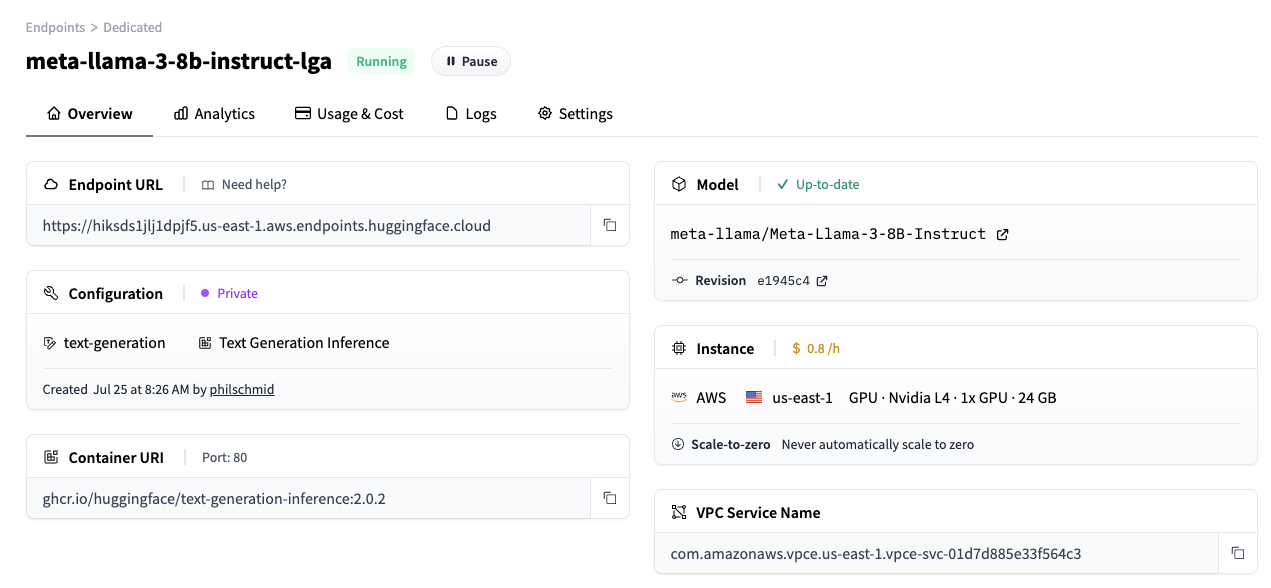Click the Text Generation Inference label

(x=304, y=343)
